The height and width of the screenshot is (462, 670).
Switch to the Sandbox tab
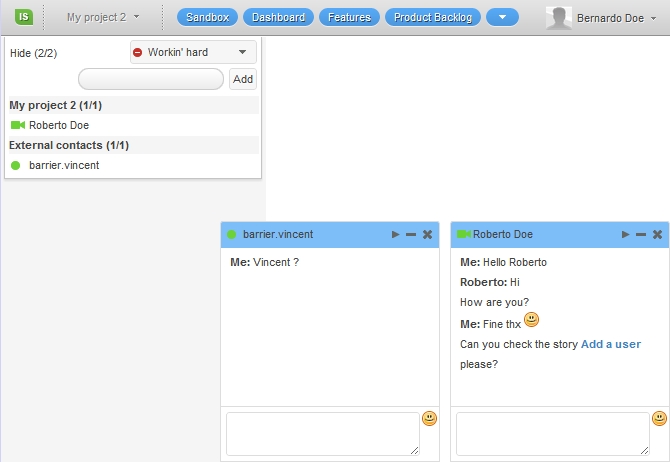(207, 18)
